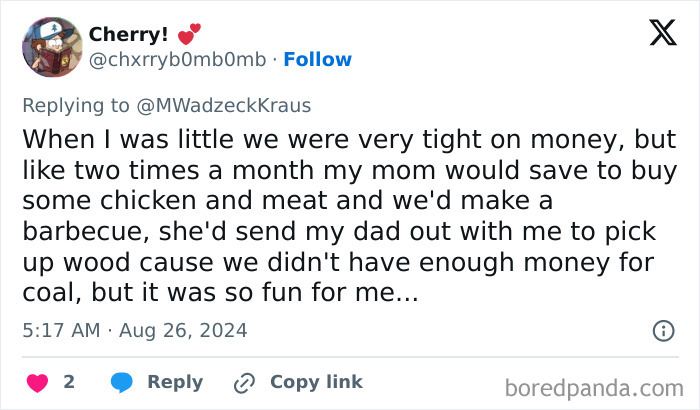Viewport: 700px width, 410px height.
Task: Click the hearts emoji beside Cherry's name
Action: click(x=189, y=34)
